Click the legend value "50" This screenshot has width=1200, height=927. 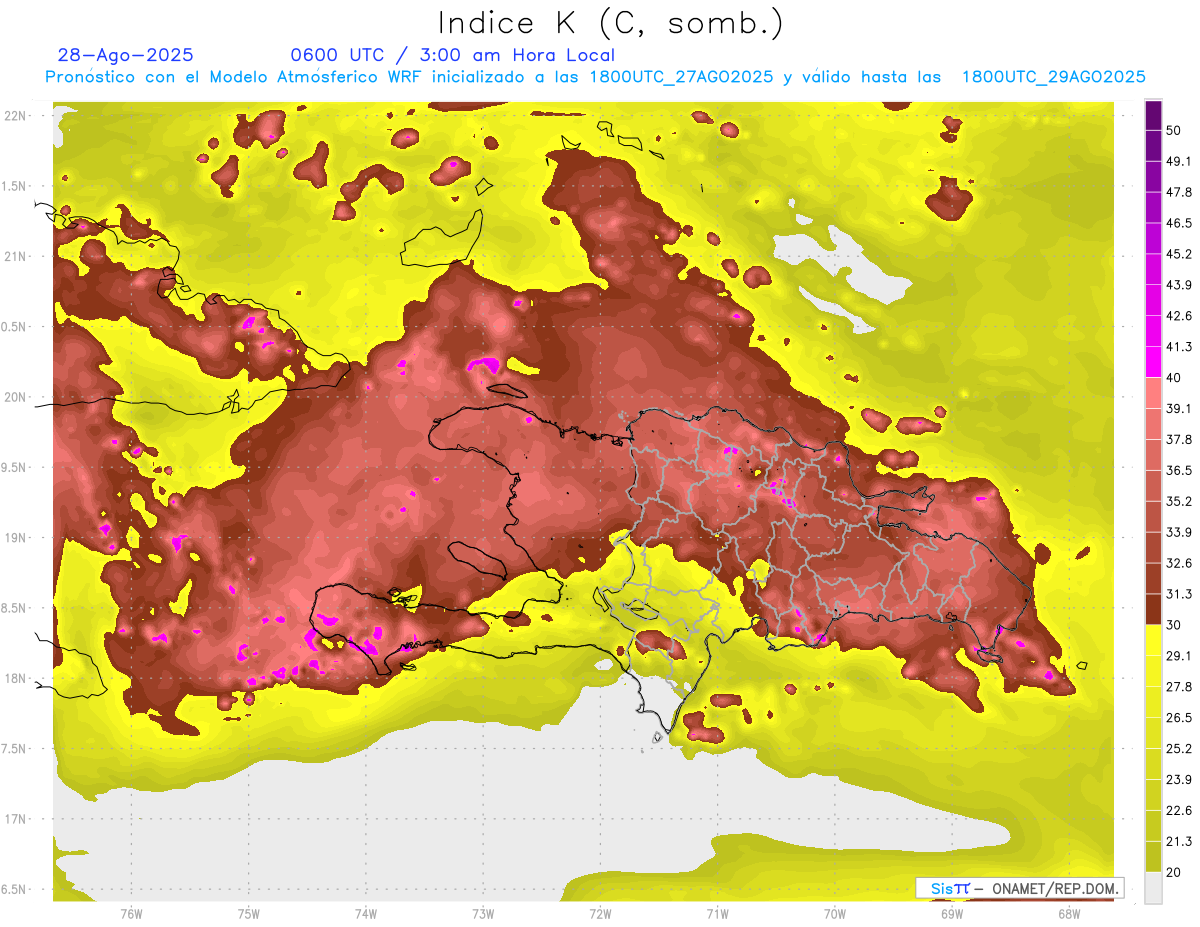[1176, 130]
